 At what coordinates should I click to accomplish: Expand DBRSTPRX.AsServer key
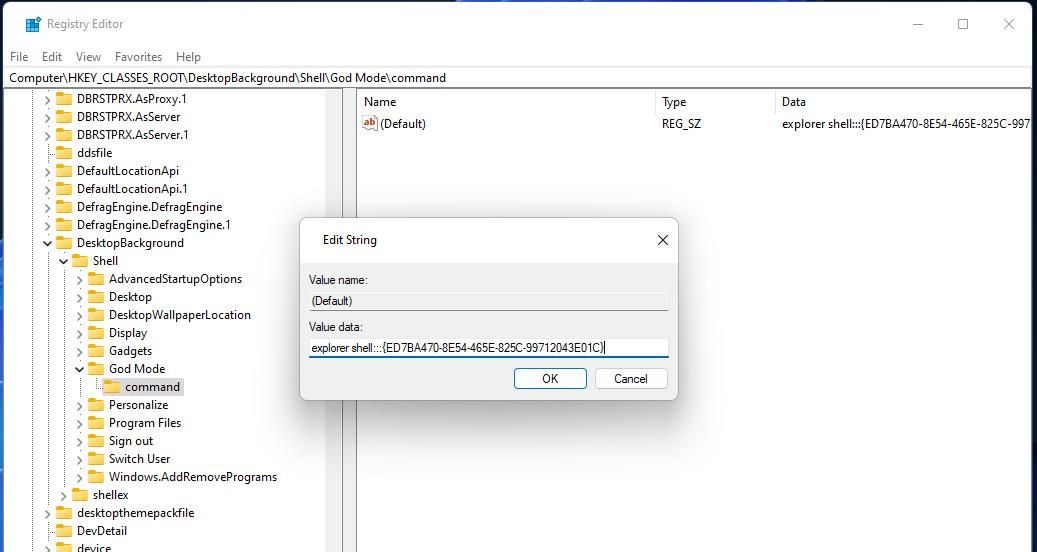[48, 117]
